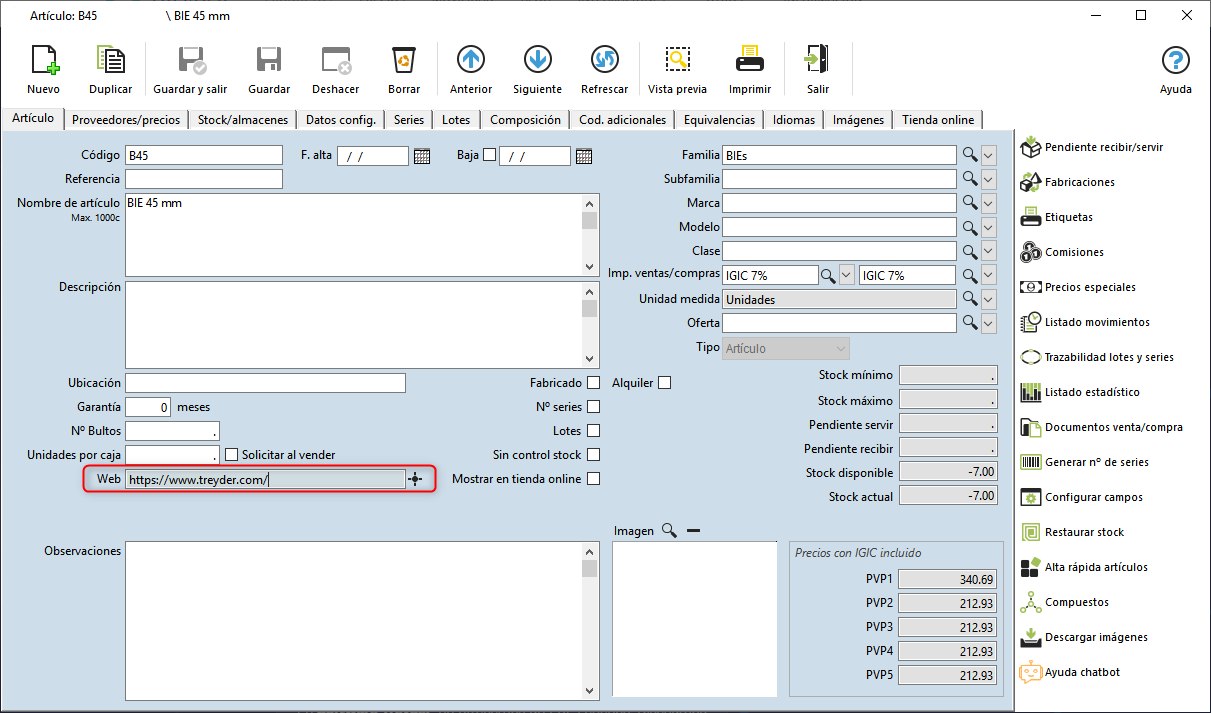
Task: Open the Baja date calendar picker
Action: tap(584, 155)
